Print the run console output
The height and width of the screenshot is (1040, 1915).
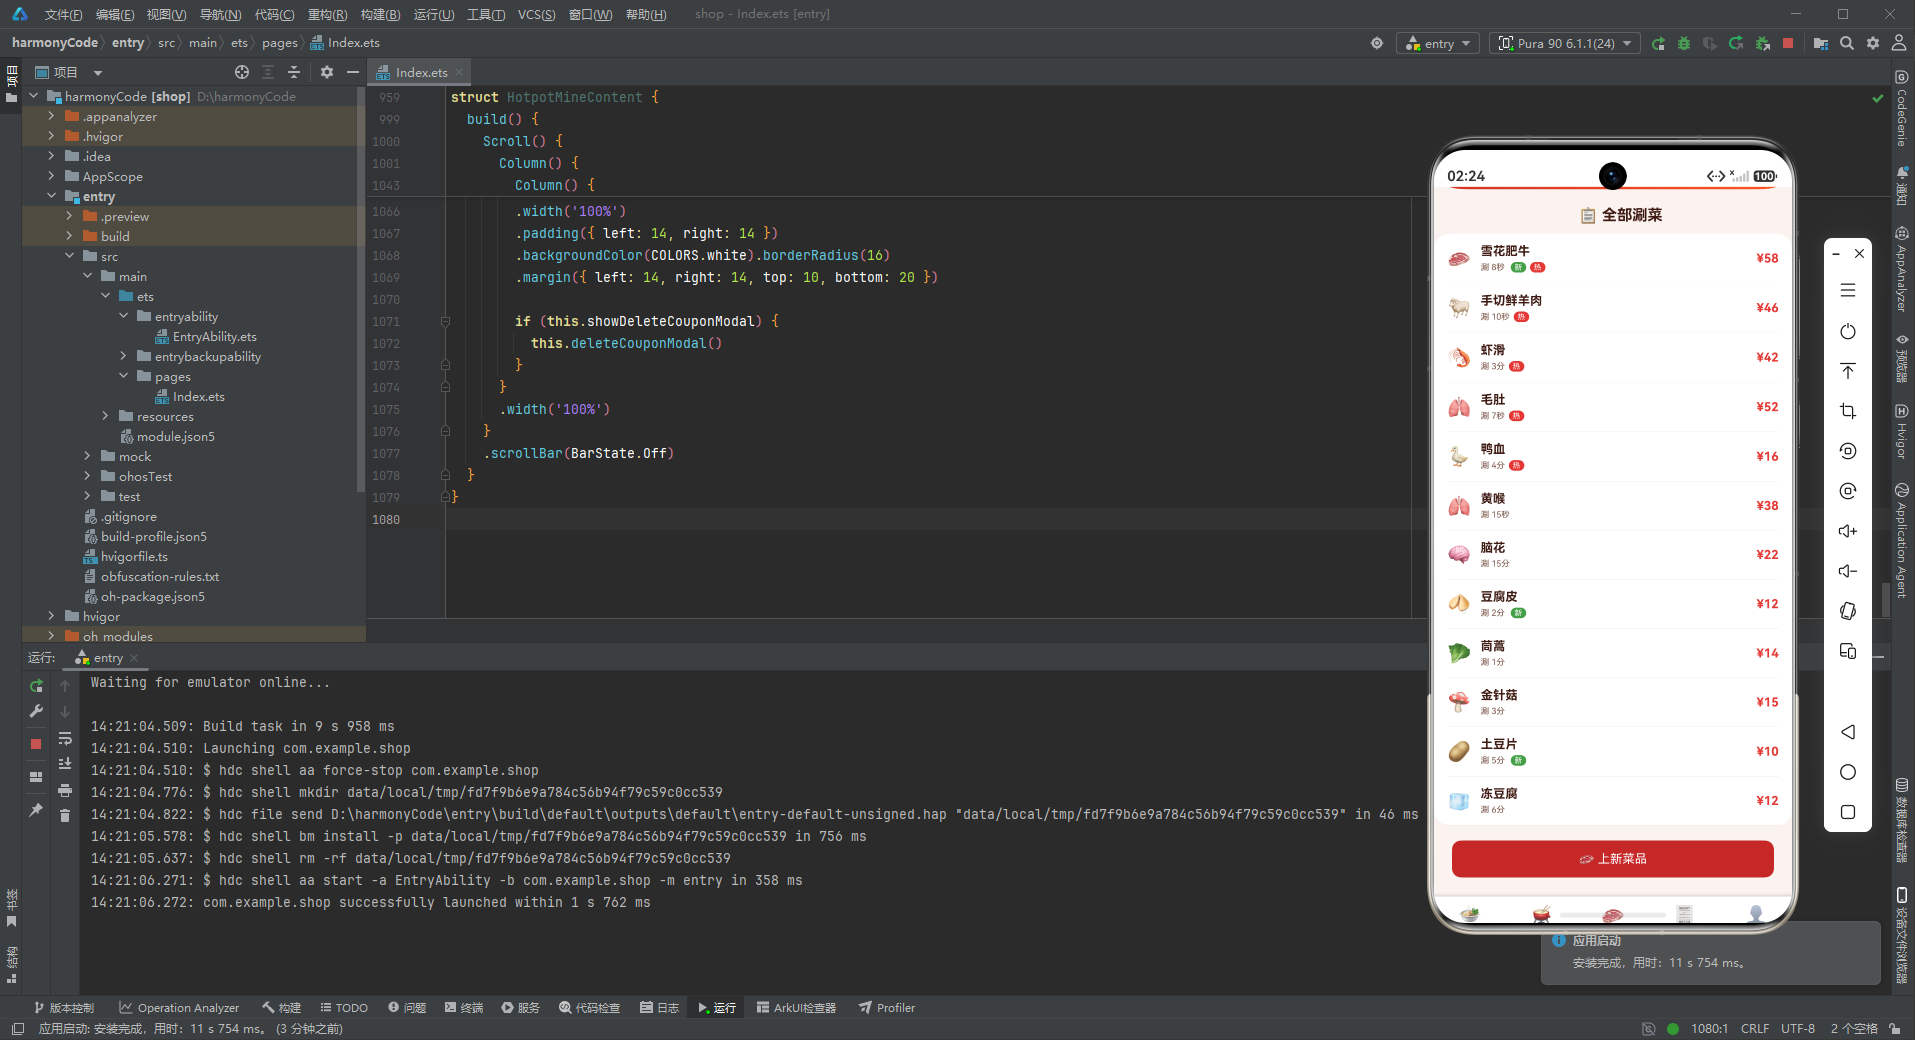(65, 790)
